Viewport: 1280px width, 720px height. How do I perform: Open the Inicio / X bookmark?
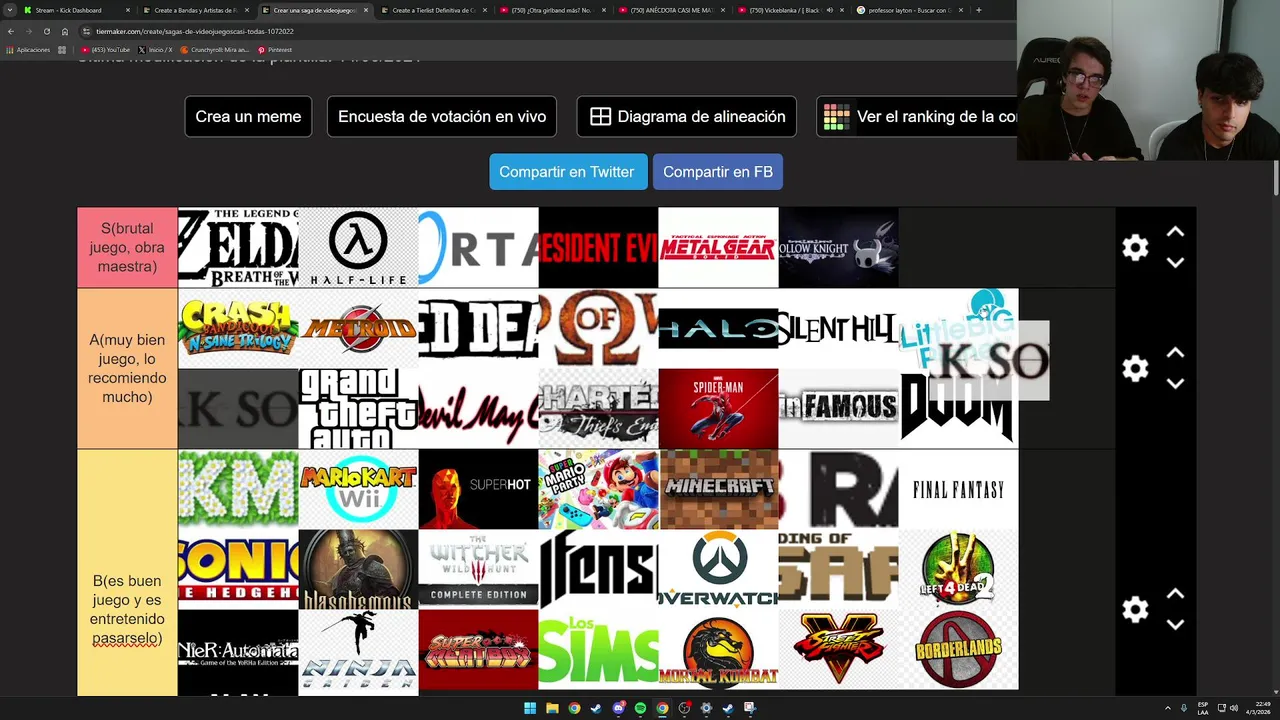155,49
